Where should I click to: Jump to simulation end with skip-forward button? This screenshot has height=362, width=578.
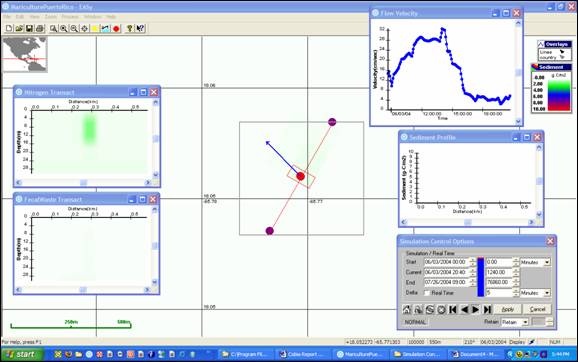pos(487,309)
